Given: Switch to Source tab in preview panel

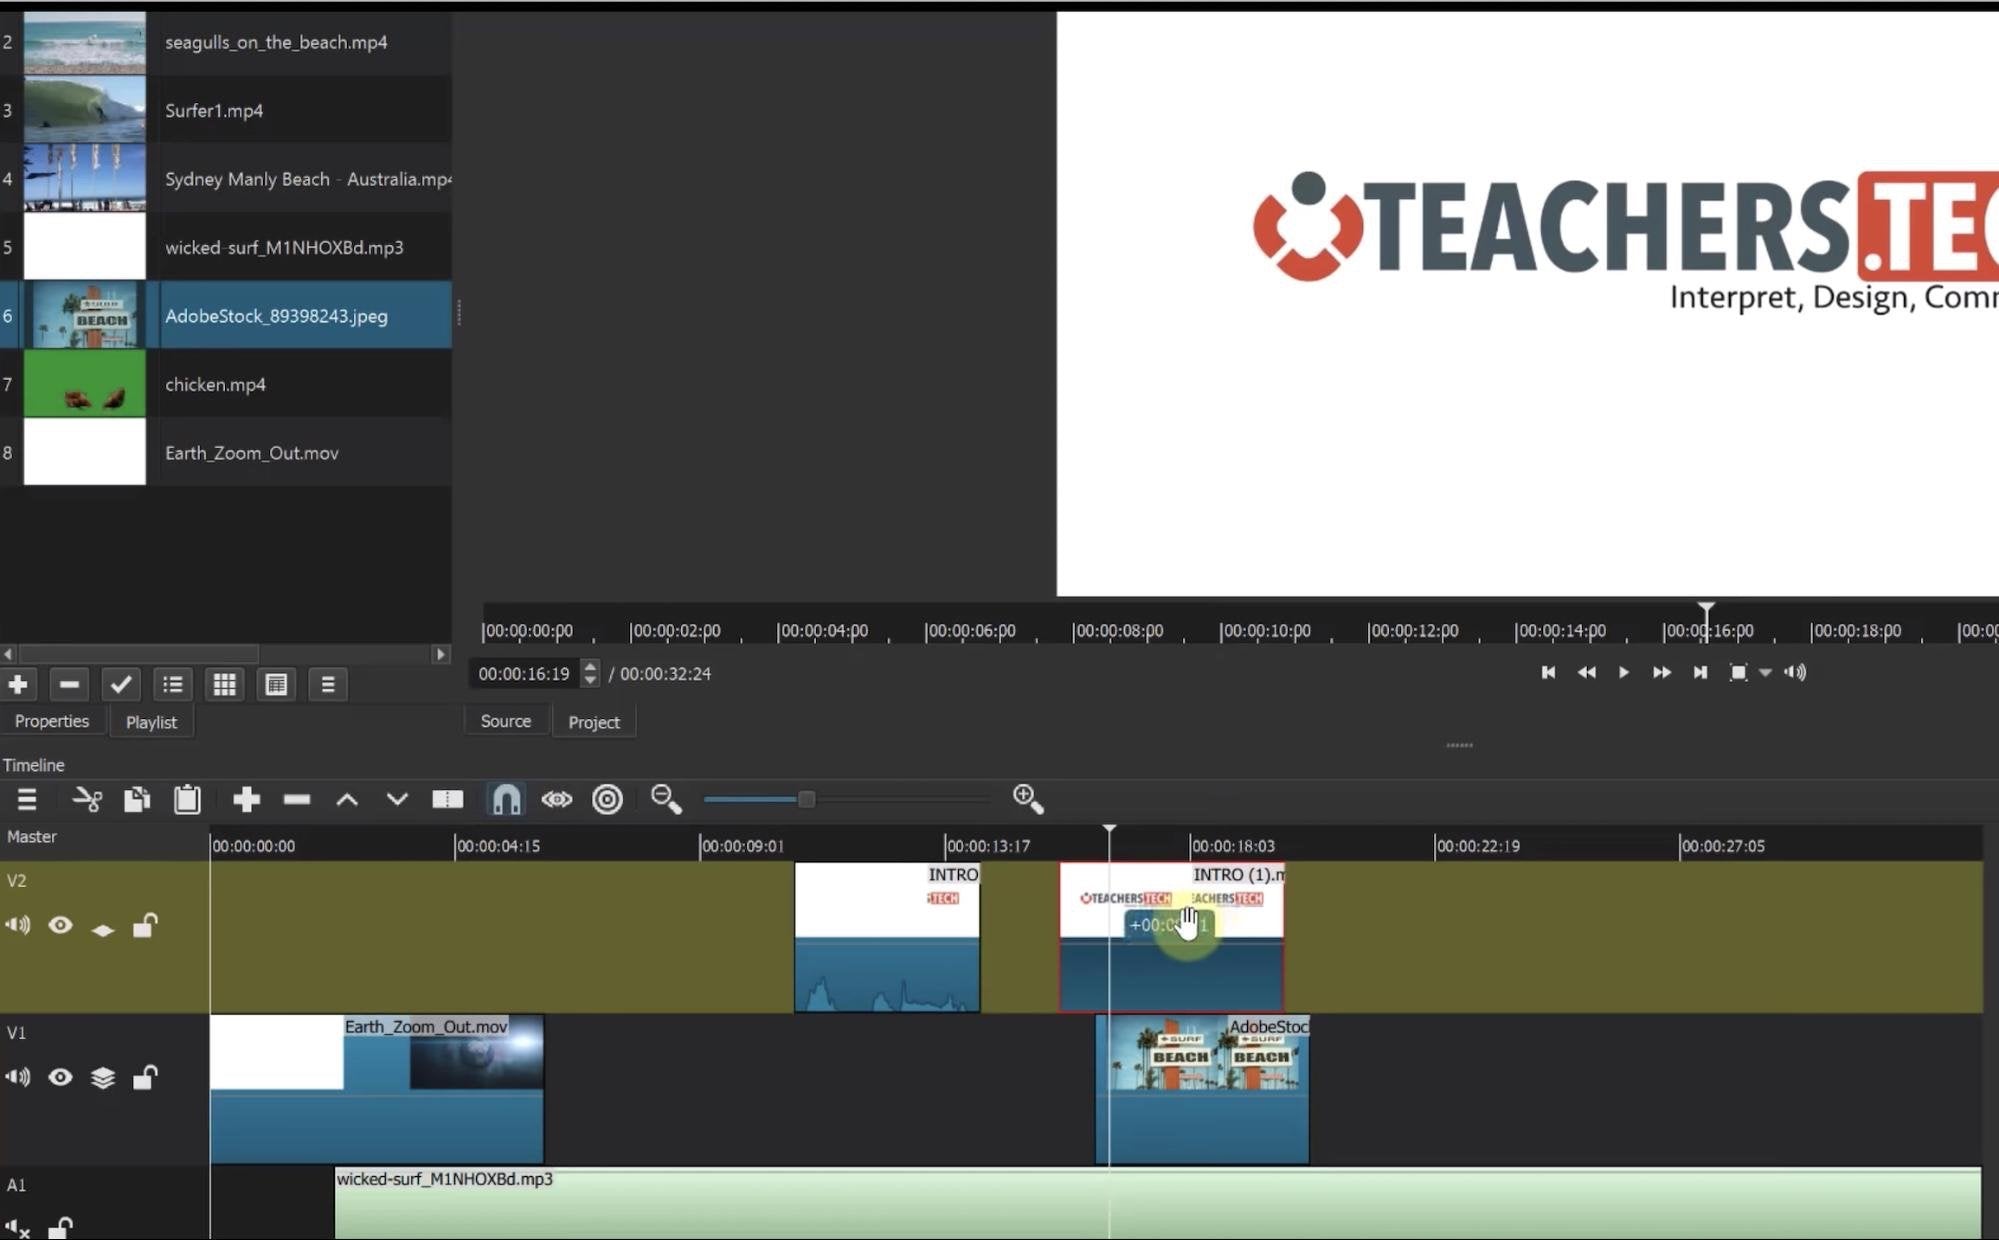Looking at the screenshot, I should tap(507, 720).
